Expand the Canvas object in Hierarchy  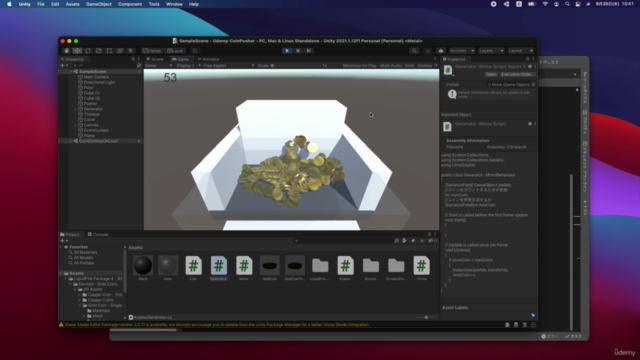tap(75, 125)
